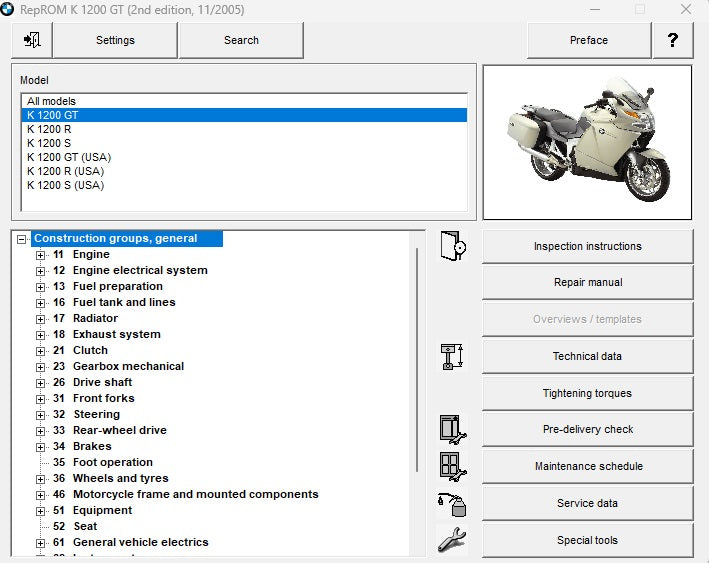
Task: Click the question mark help button
Action: tap(673, 40)
